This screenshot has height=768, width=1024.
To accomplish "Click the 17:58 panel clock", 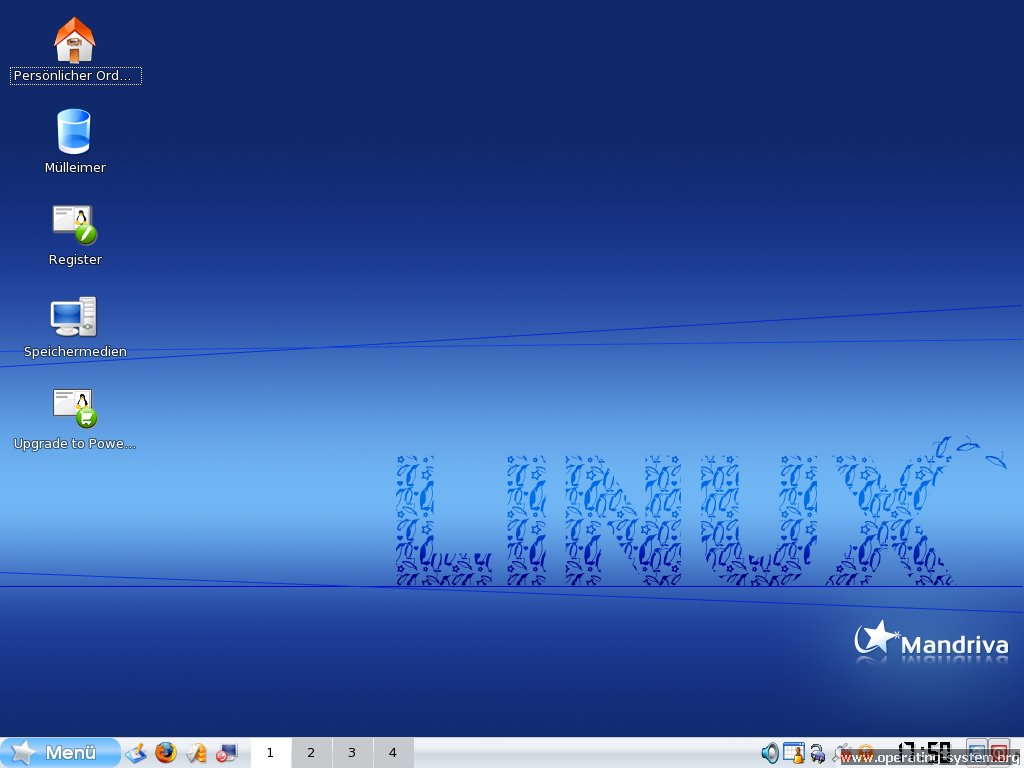I will click(x=925, y=753).
